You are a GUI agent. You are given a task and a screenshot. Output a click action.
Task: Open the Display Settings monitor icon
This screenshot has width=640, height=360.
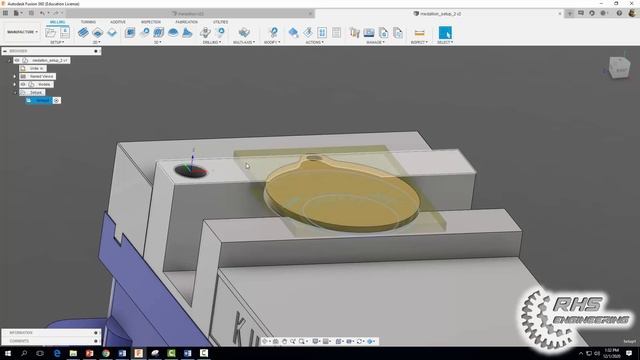tap(316, 341)
